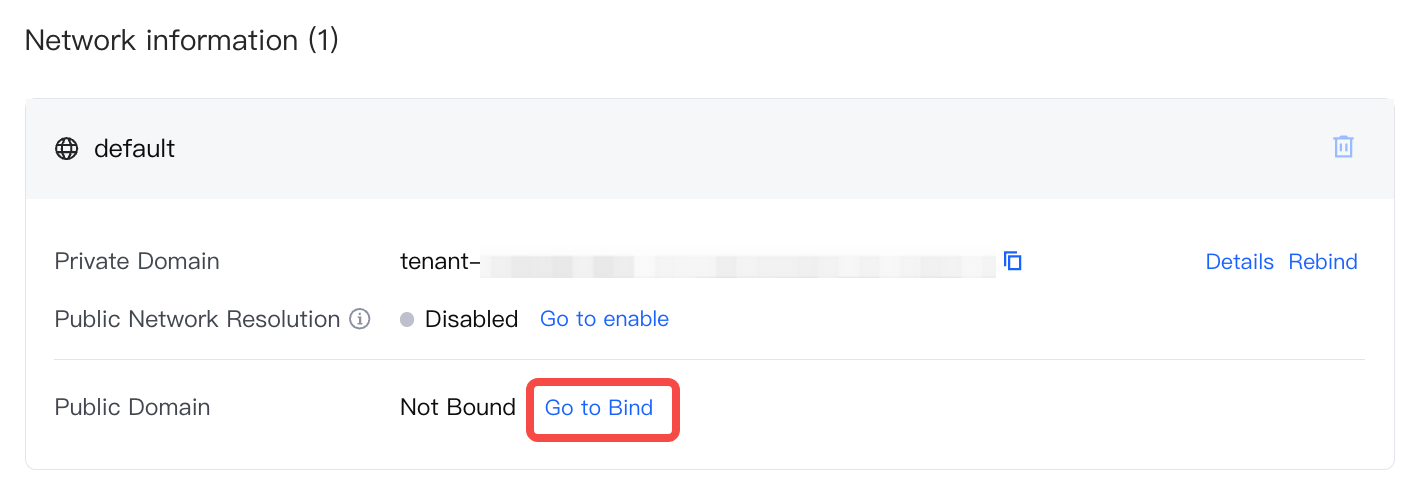Click the gray Disabled status dot
Viewport: 1414px width, 488px height.
click(x=407, y=319)
